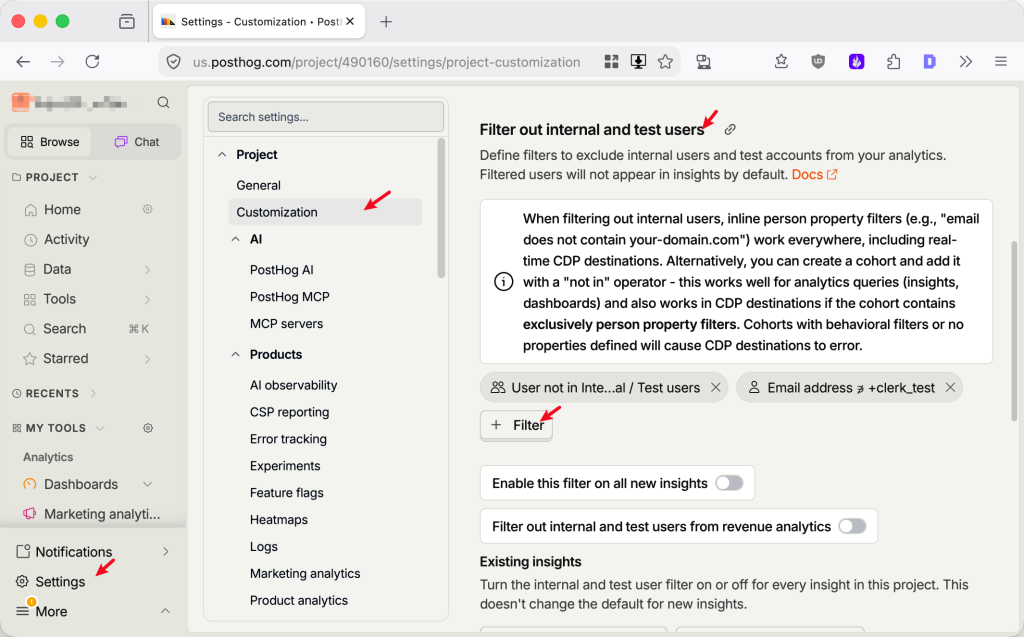Collapse the AI settings section
The width and height of the screenshot is (1024, 637).
(x=236, y=239)
